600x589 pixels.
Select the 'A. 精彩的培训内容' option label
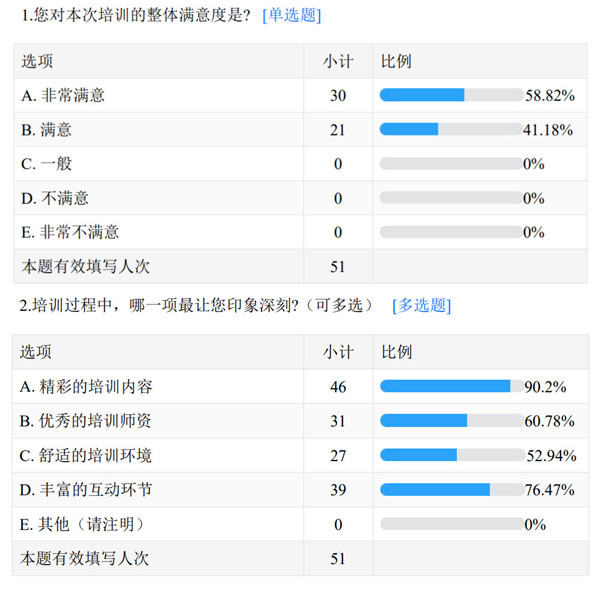click(x=86, y=386)
